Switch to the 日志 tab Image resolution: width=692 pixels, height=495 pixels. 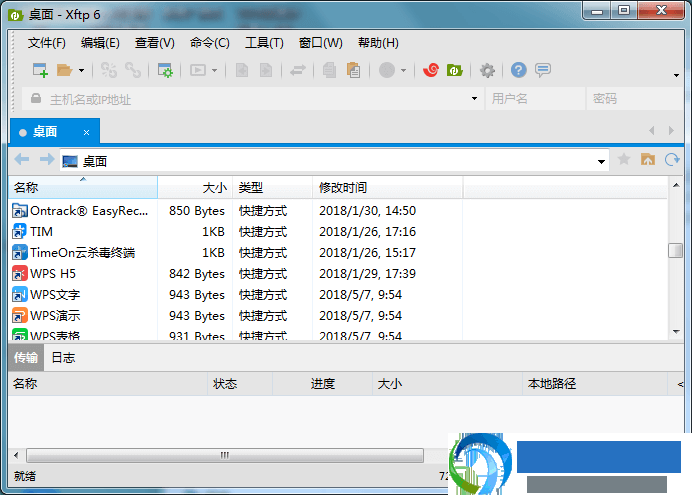pyautogui.click(x=64, y=357)
